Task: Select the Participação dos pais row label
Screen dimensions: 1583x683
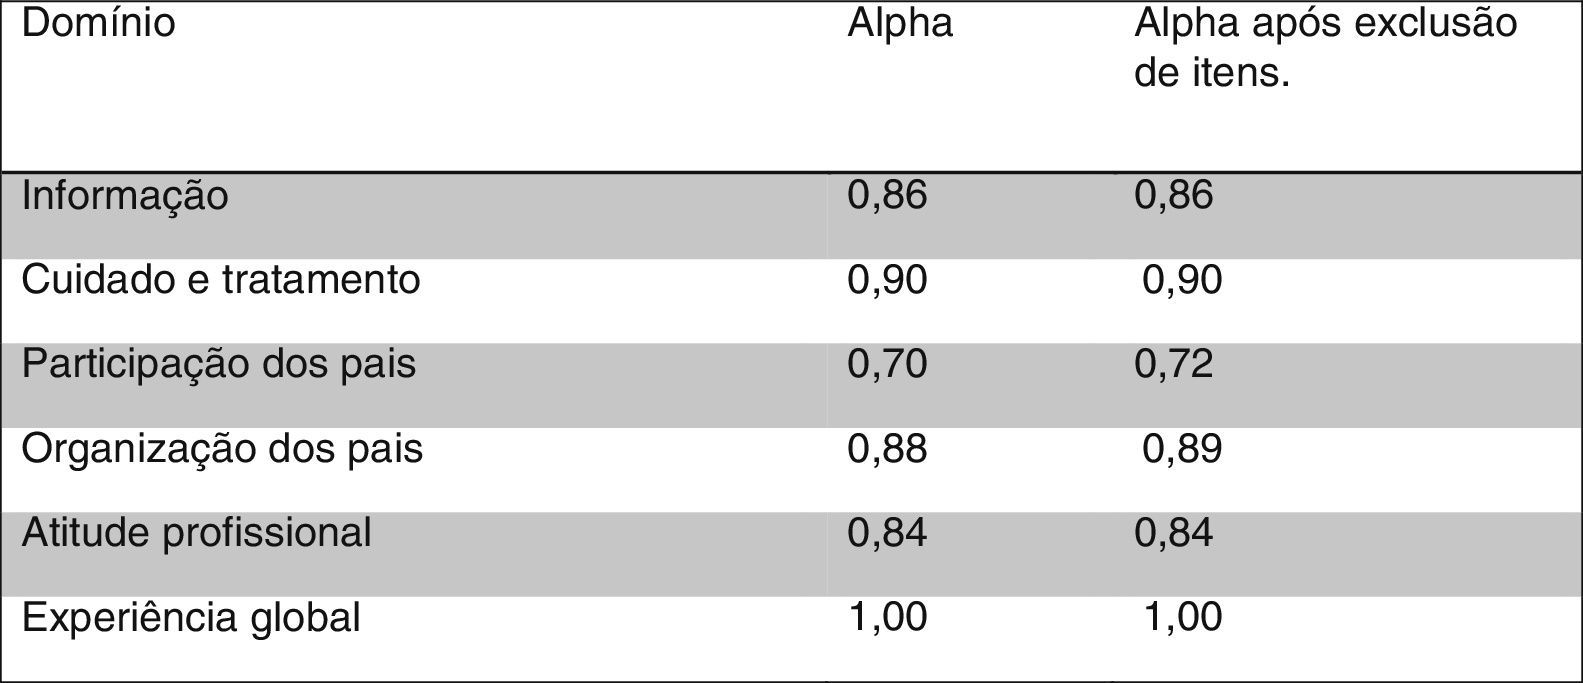Action: [x=219, y=364]
